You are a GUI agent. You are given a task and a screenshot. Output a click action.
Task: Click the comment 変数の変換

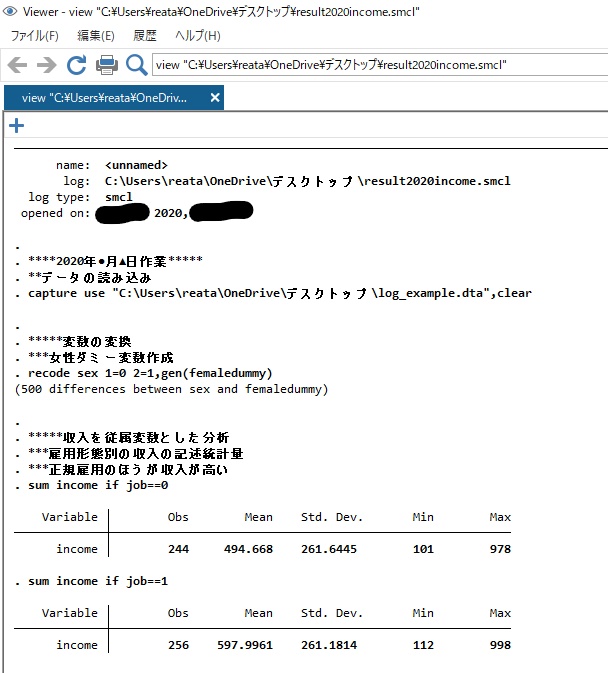pyautogui.click(x=97, y=342)
